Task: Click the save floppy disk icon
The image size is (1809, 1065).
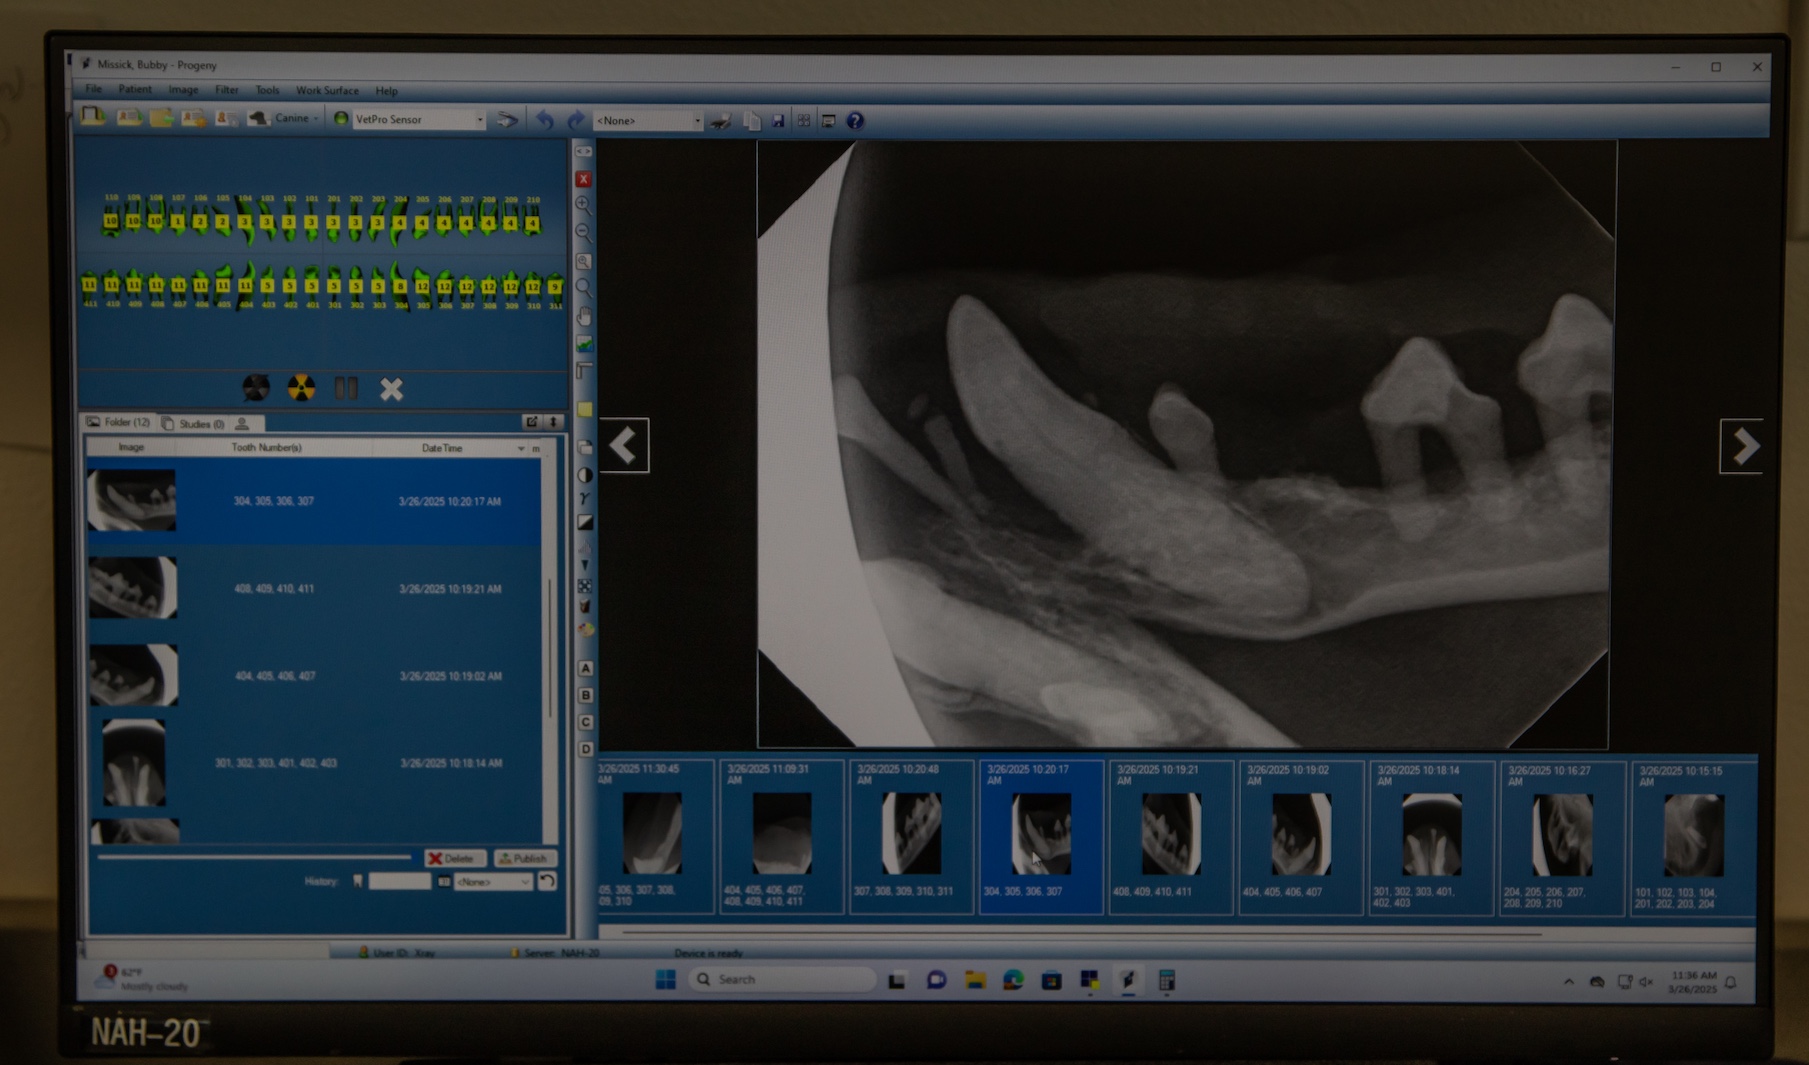Action: [x=778, y=121]
